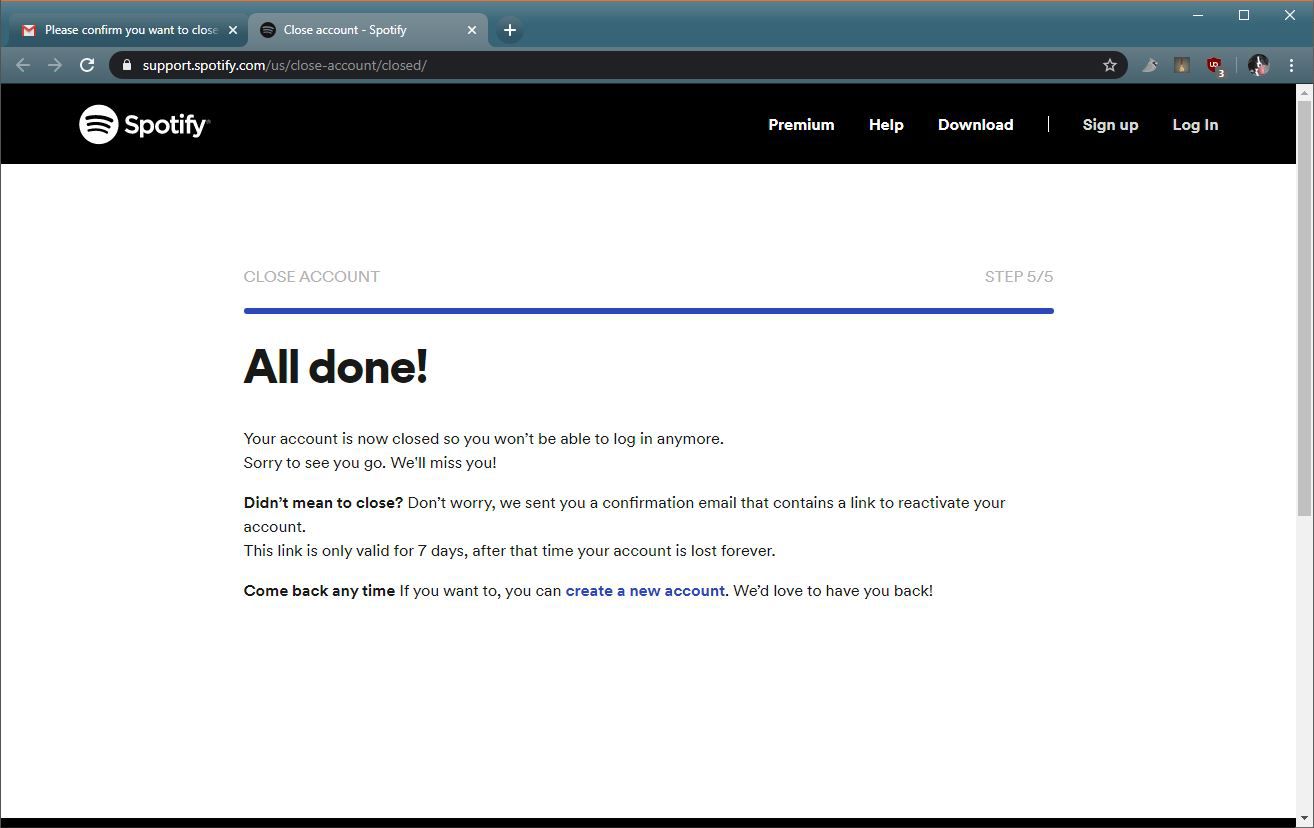Screen dimensions: 1314x828
Task: Click the All done! heading
Action: tap(336, 366)
